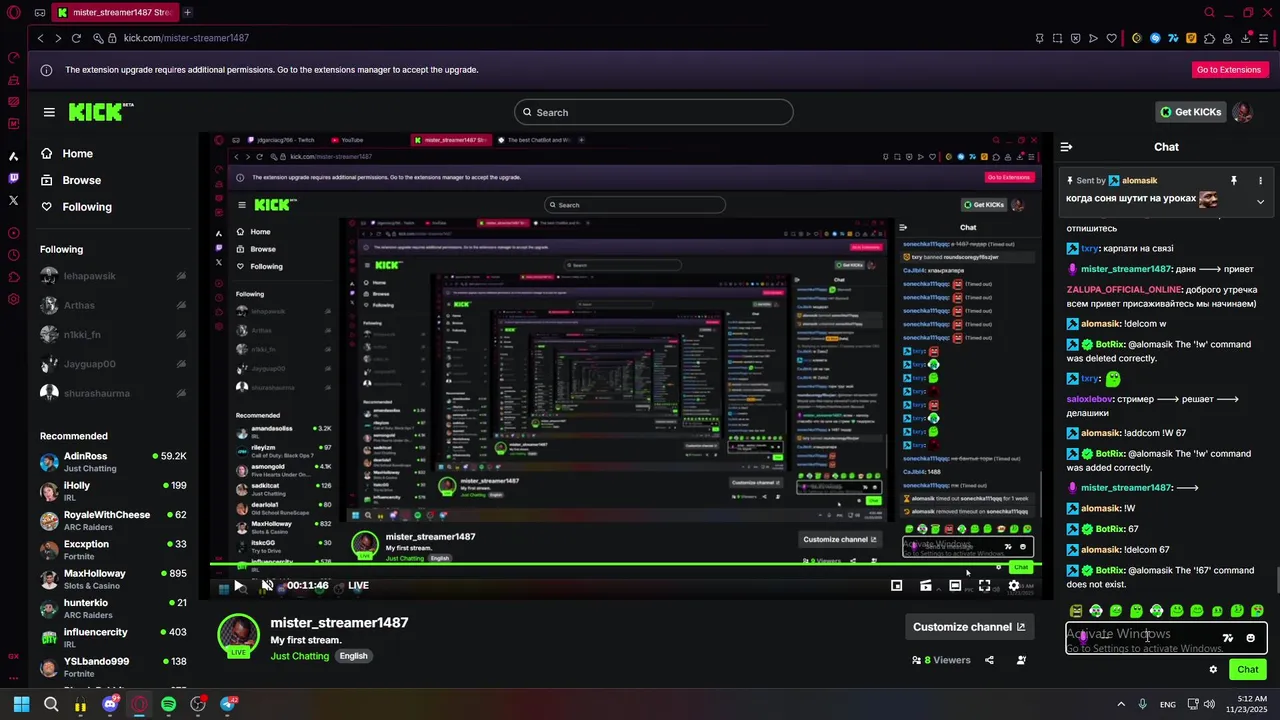This screenshot has height=720, width=1280.
Task: Open browser downloads icon
Action: coord(1247,38)
